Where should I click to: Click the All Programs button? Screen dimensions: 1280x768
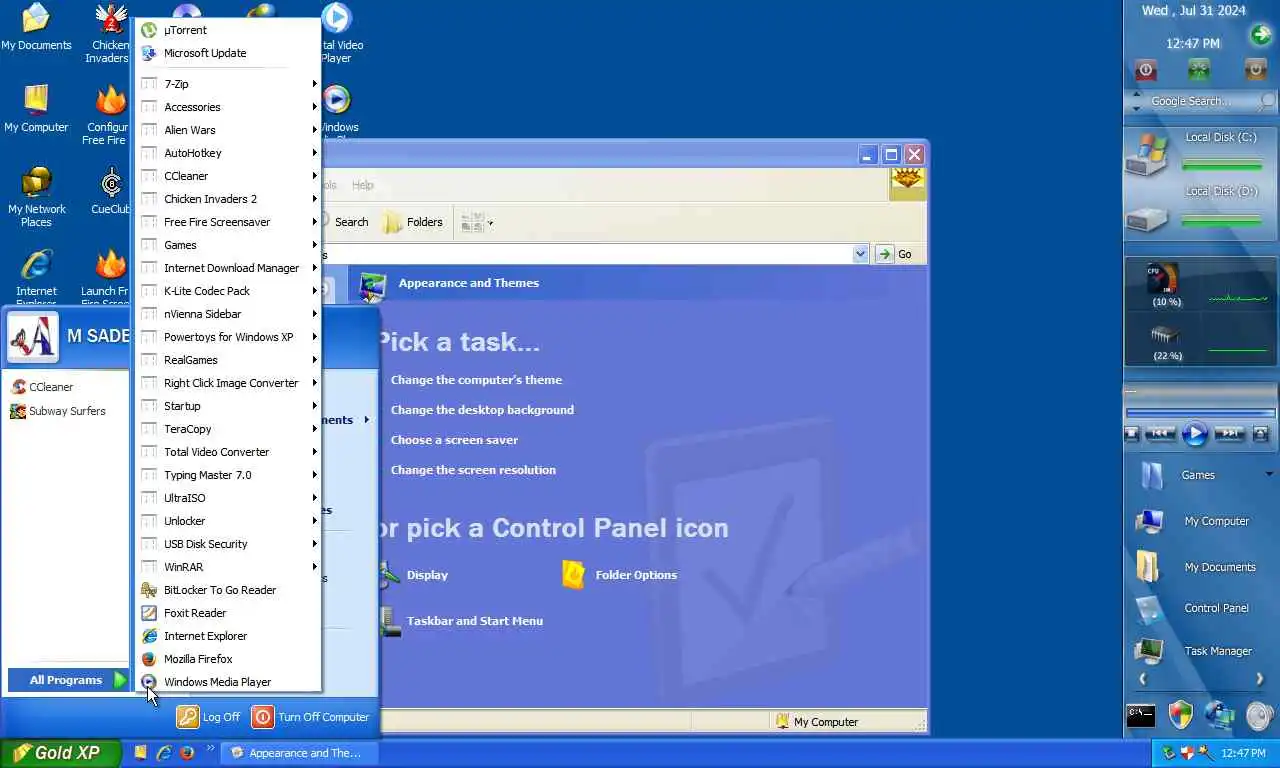[69, 680]
